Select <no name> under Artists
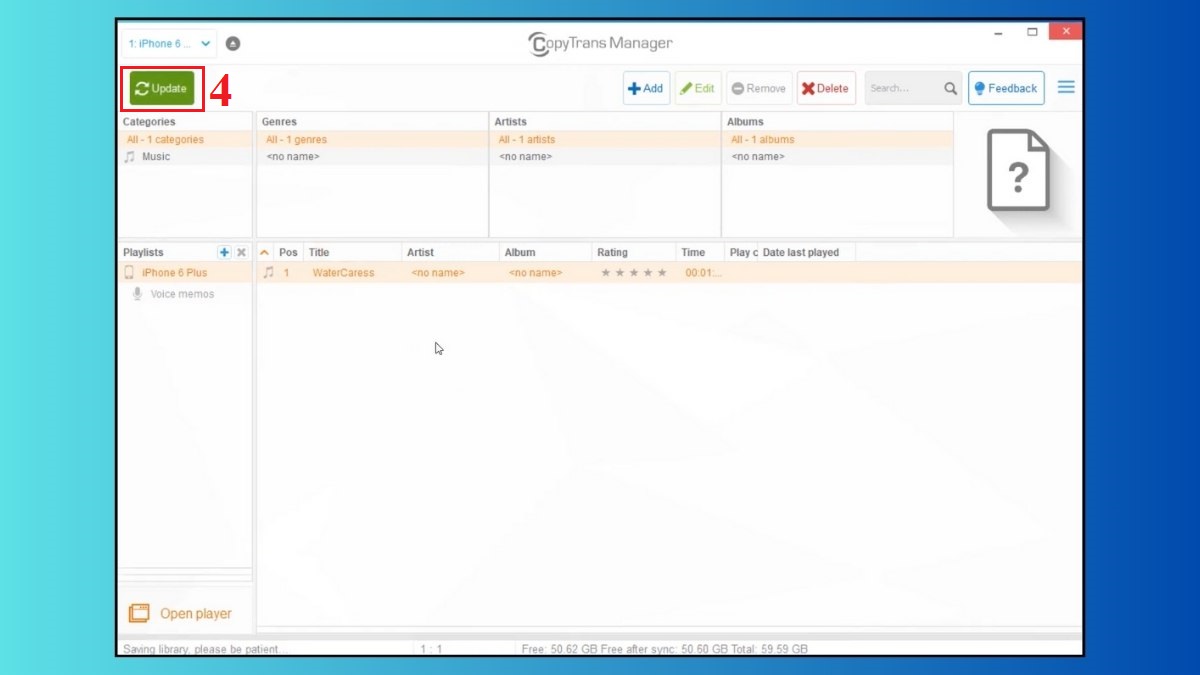Viewport: 1200px width, 675px height. click(604, 157)
